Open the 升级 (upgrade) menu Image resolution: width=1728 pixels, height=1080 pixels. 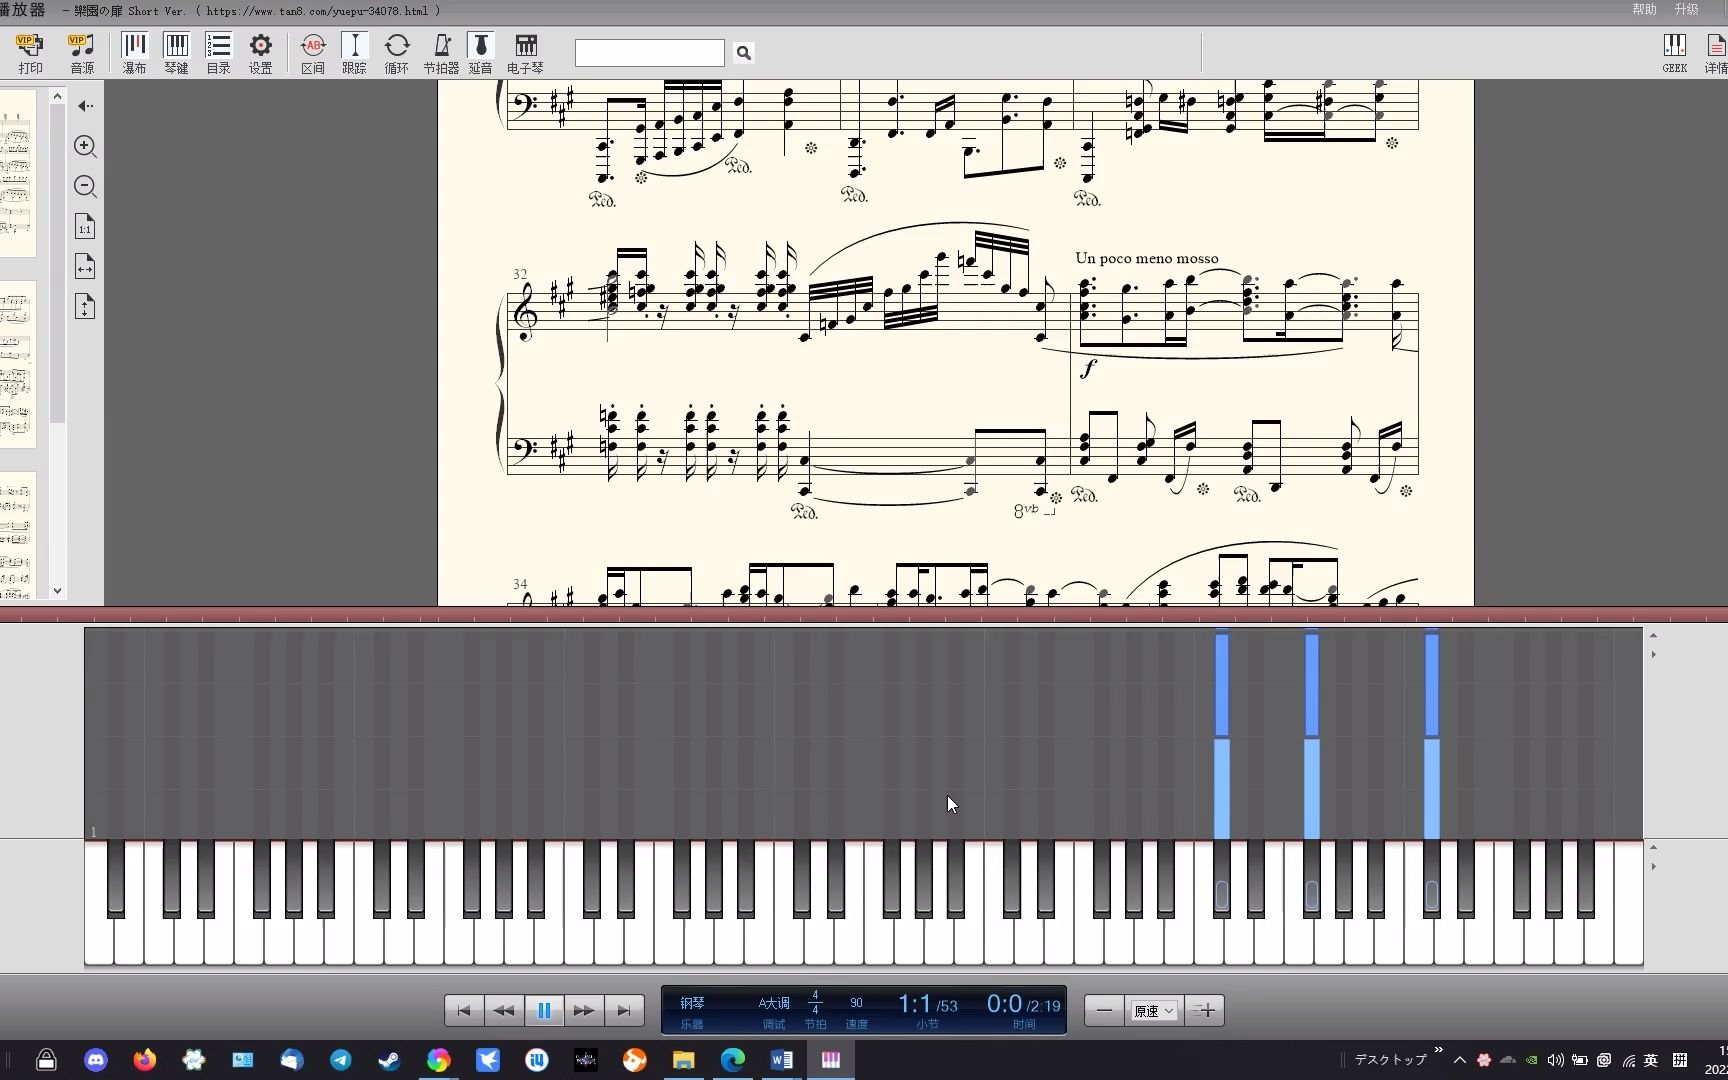pyautogui.click(x=1686, y=9)
